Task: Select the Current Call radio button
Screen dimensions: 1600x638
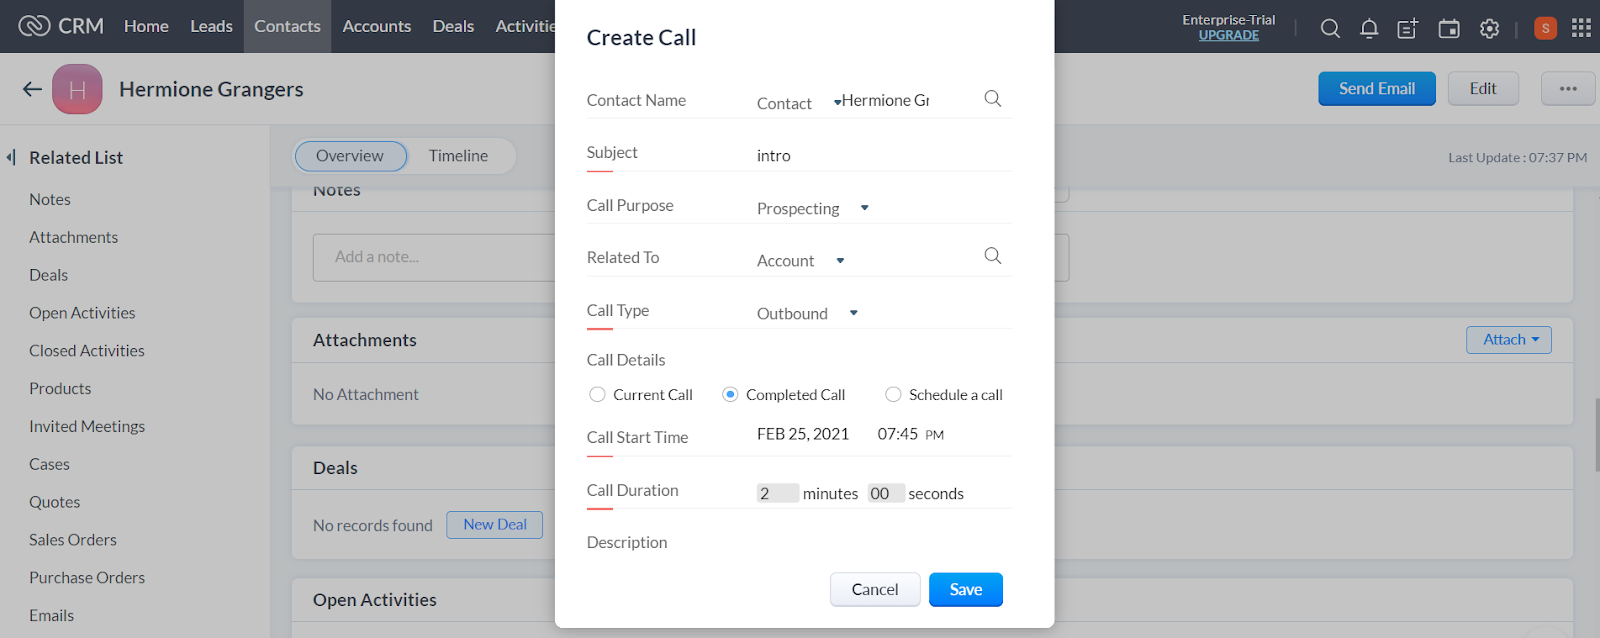Action: [597, 394]
